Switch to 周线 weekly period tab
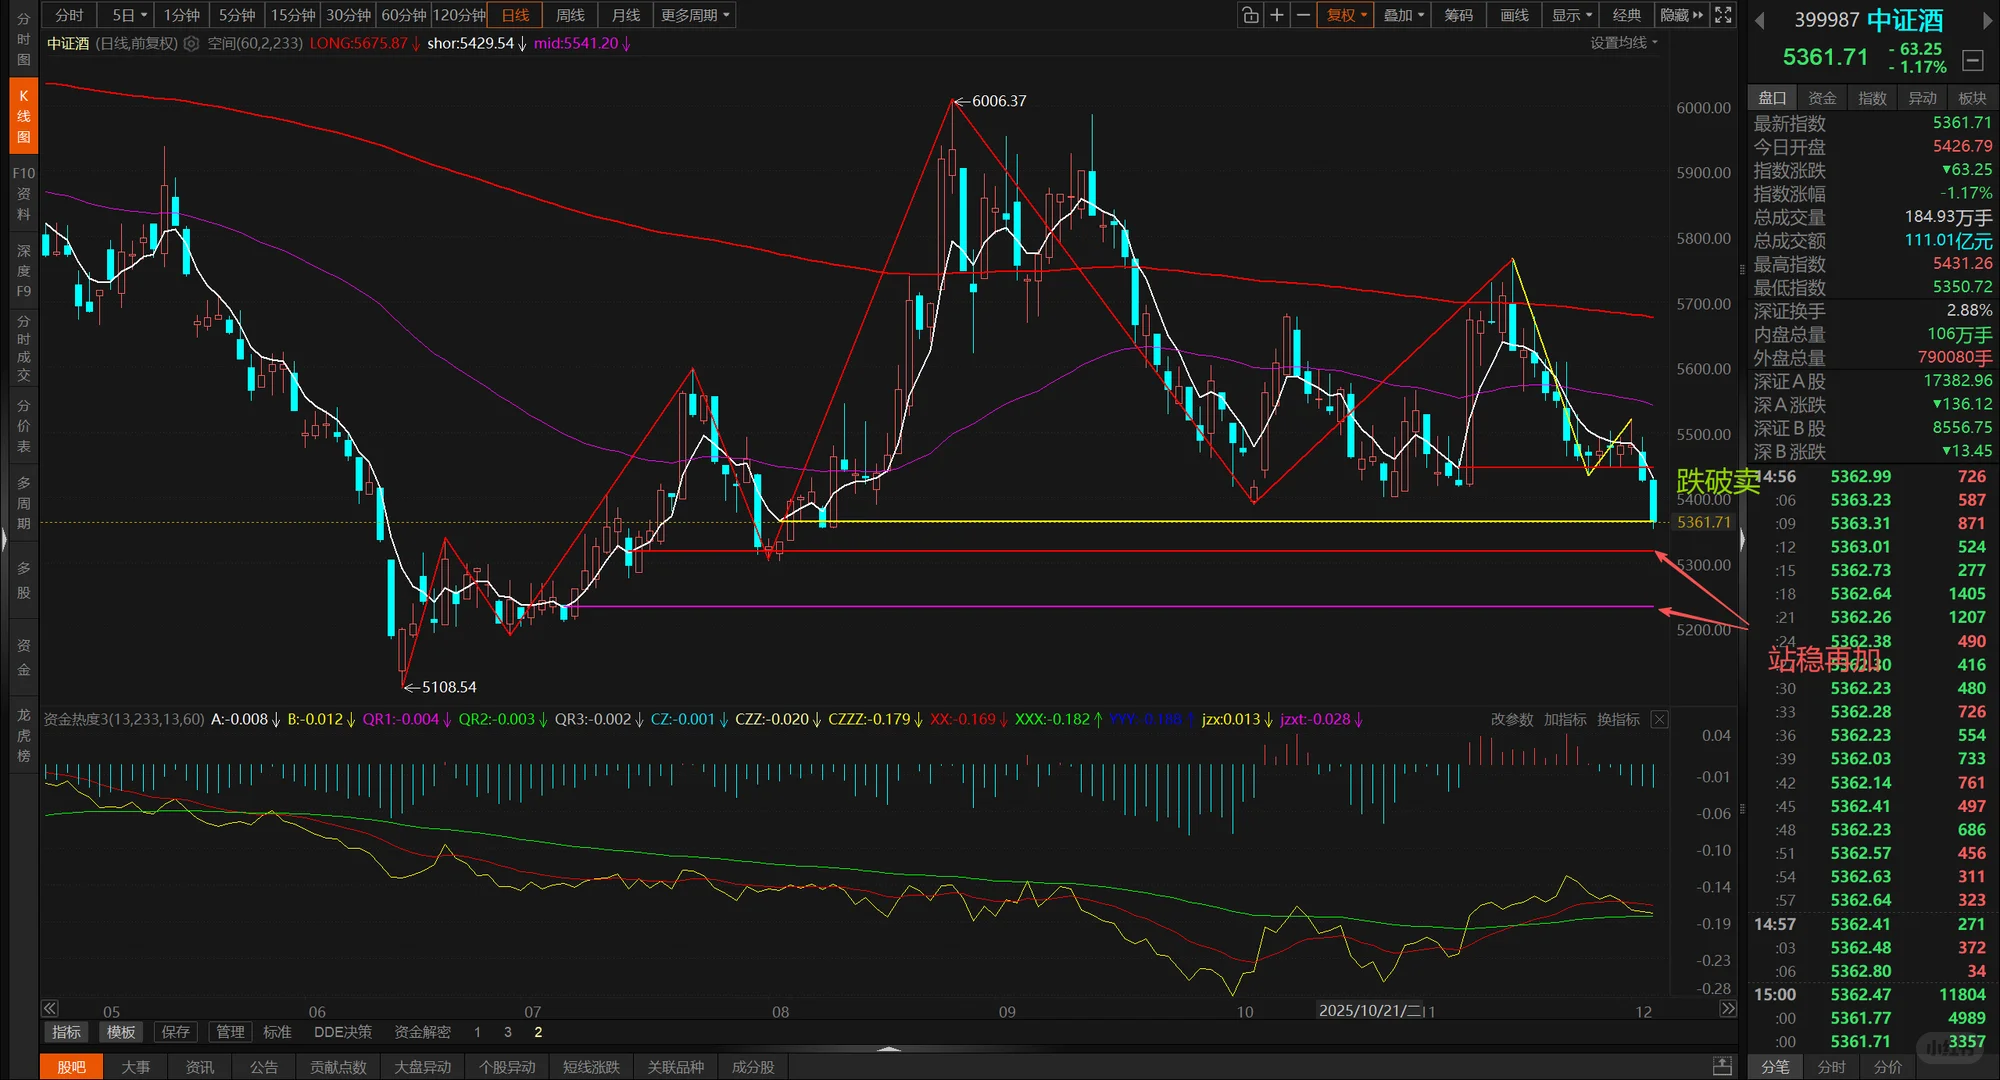 (570, 15)
